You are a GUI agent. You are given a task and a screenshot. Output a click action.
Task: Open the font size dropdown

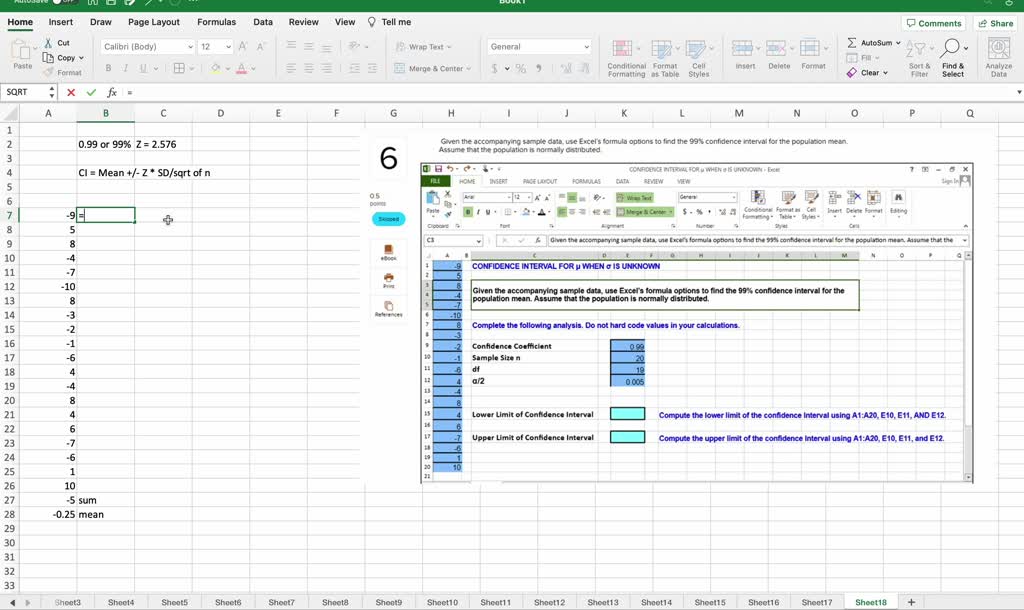coord(227,46)
